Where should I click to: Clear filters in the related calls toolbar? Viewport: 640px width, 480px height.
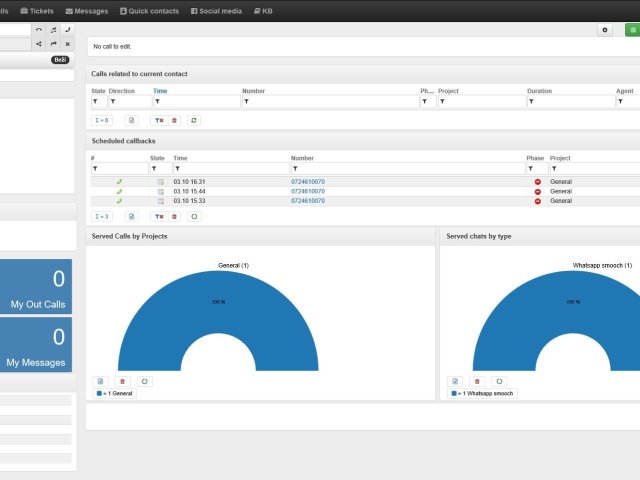(158, 120)
